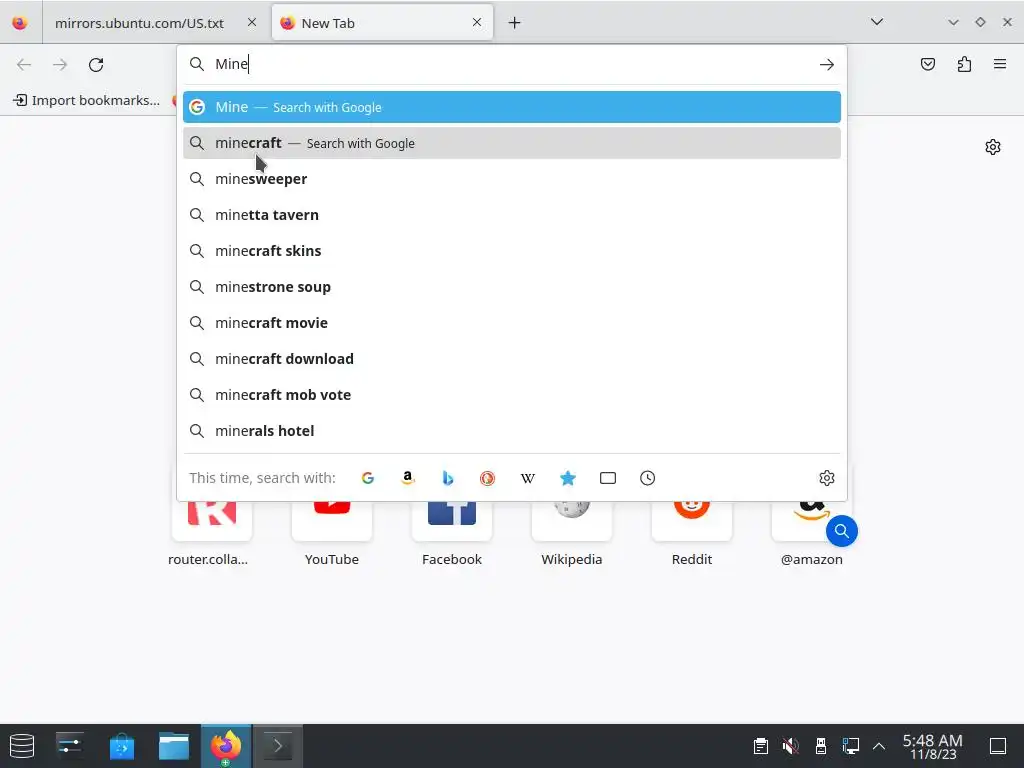Image resolution: width=1024 pixels, height=768 pixels.
Task: Select the 'minerals hotel' suggestion
Action: tap(511, 431)
